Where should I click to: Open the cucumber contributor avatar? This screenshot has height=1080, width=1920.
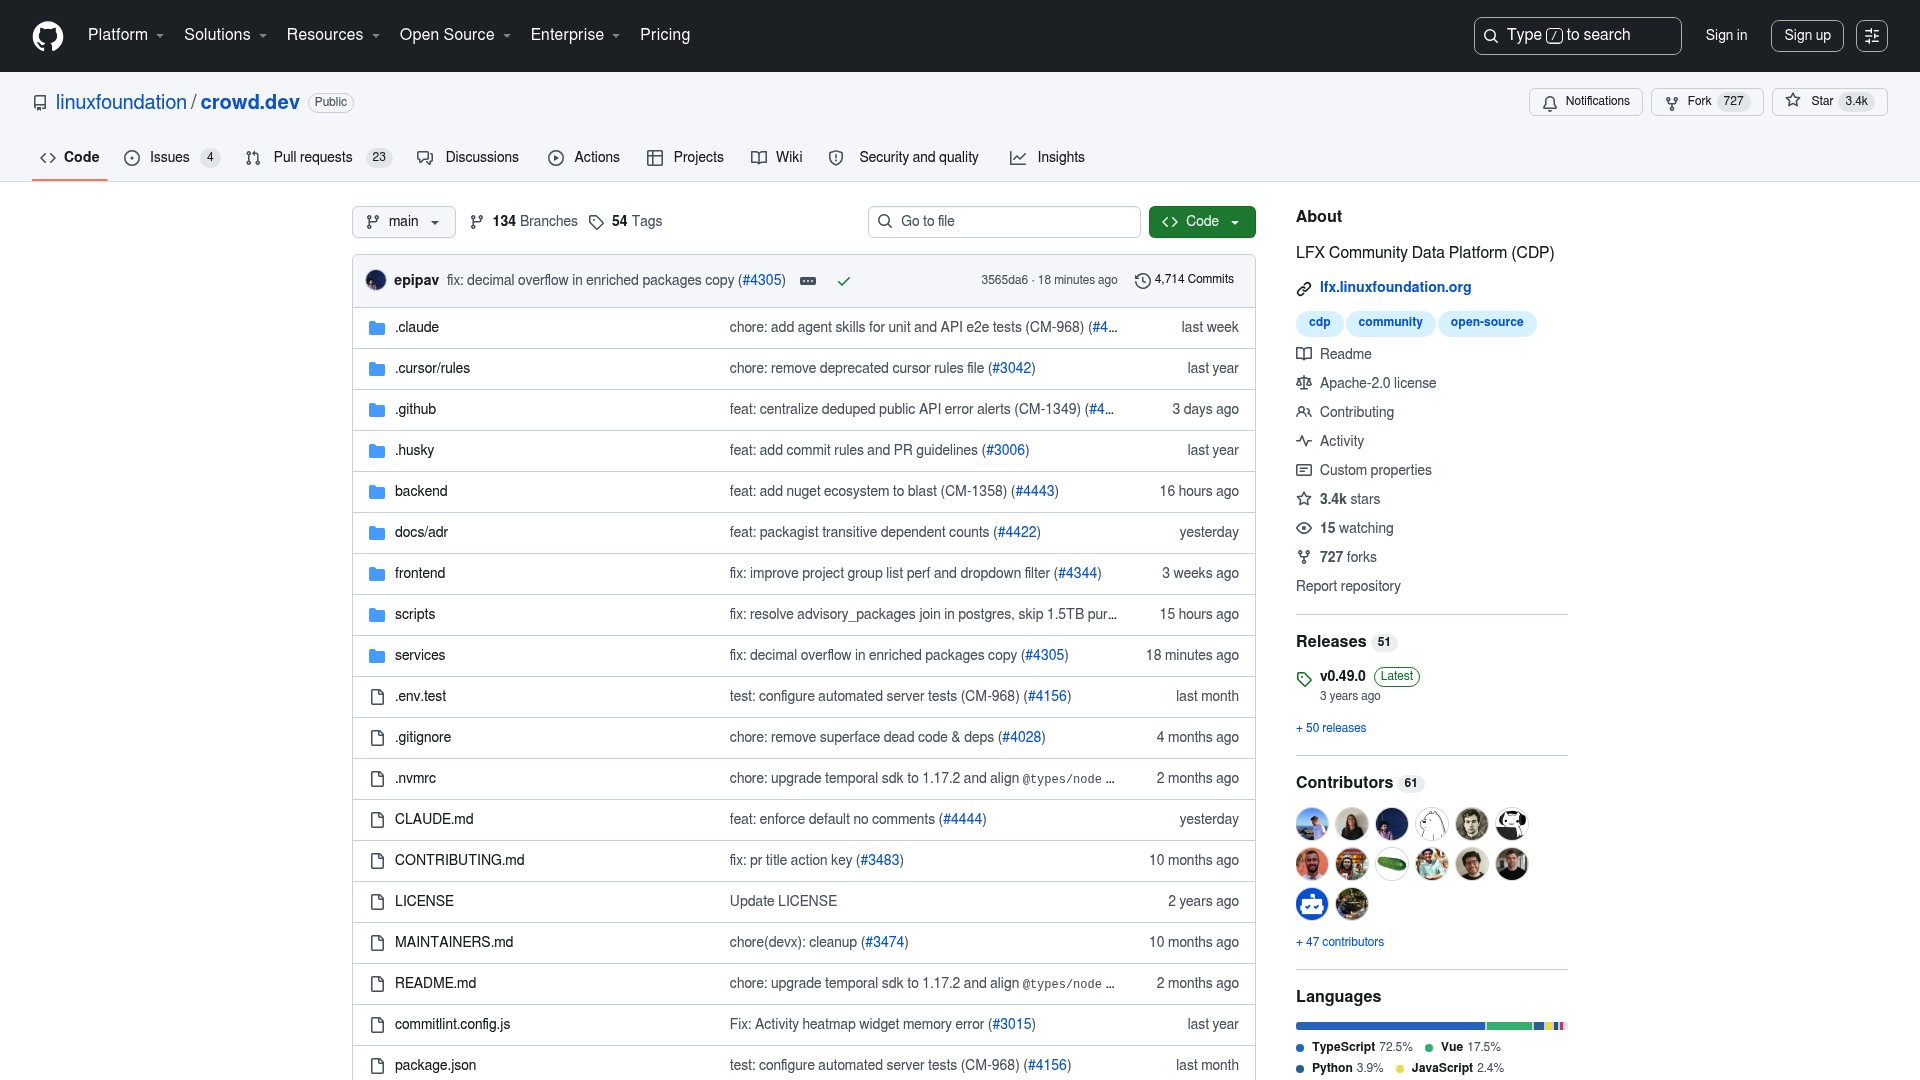coord(1392,864)
